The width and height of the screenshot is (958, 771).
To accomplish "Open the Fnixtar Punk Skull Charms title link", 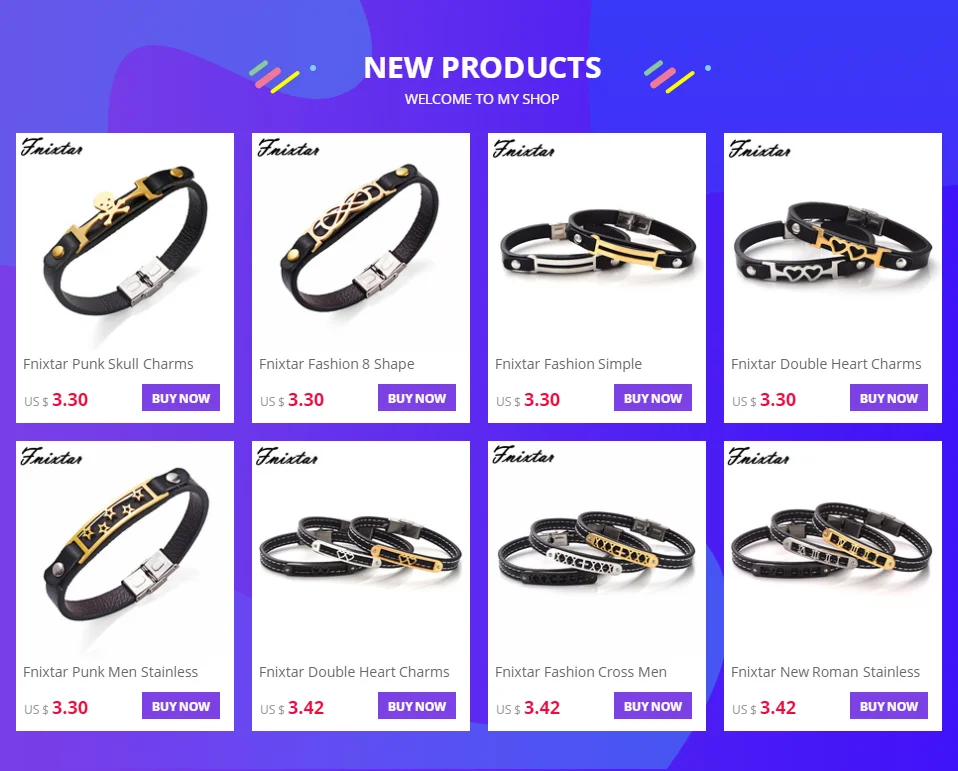I will coord(108,364).
